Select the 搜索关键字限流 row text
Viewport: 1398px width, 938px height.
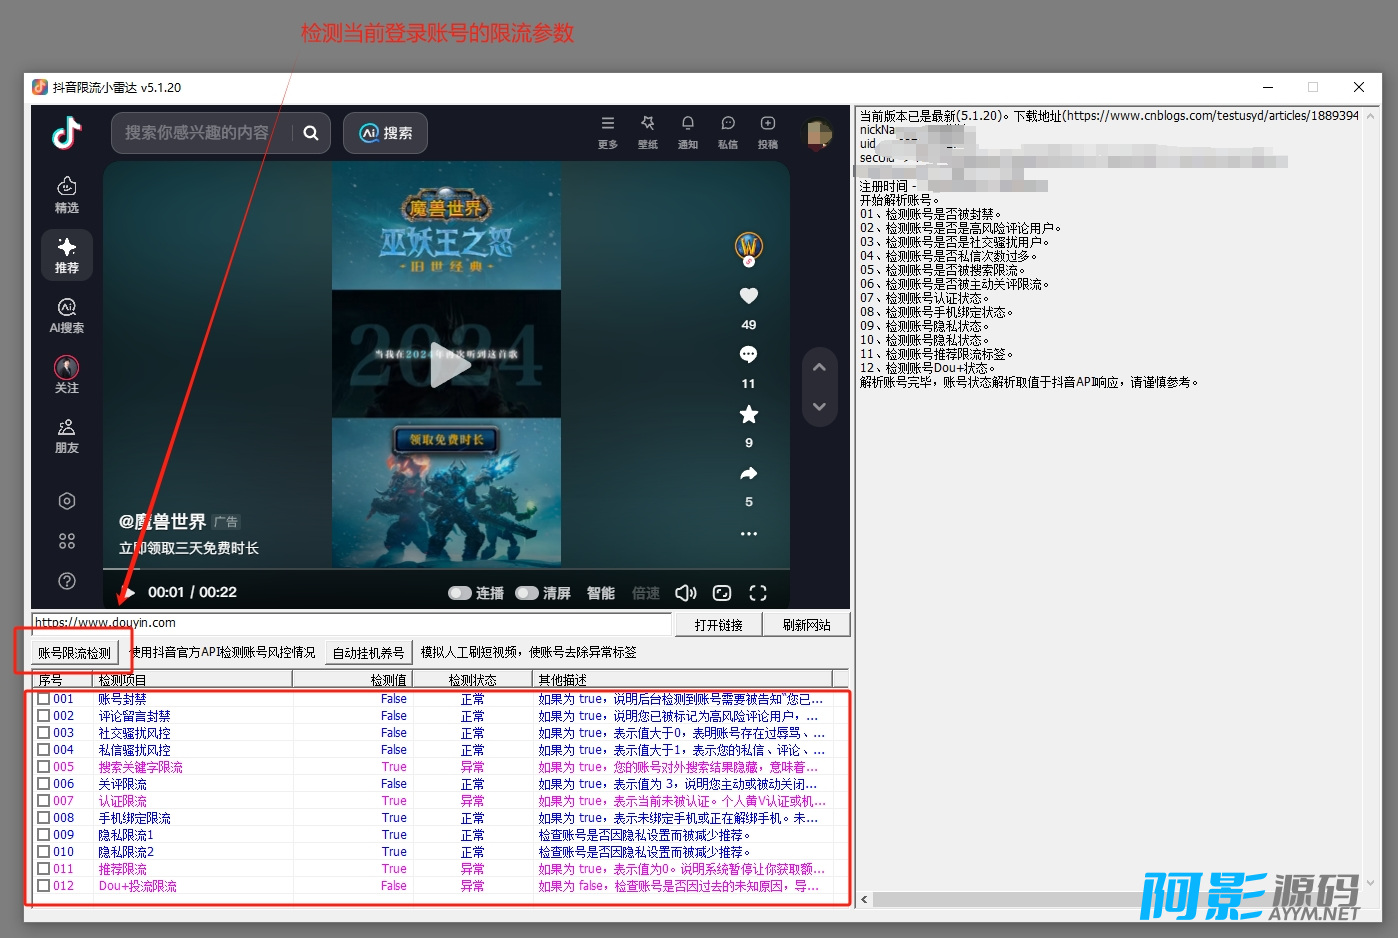(141, 767)
